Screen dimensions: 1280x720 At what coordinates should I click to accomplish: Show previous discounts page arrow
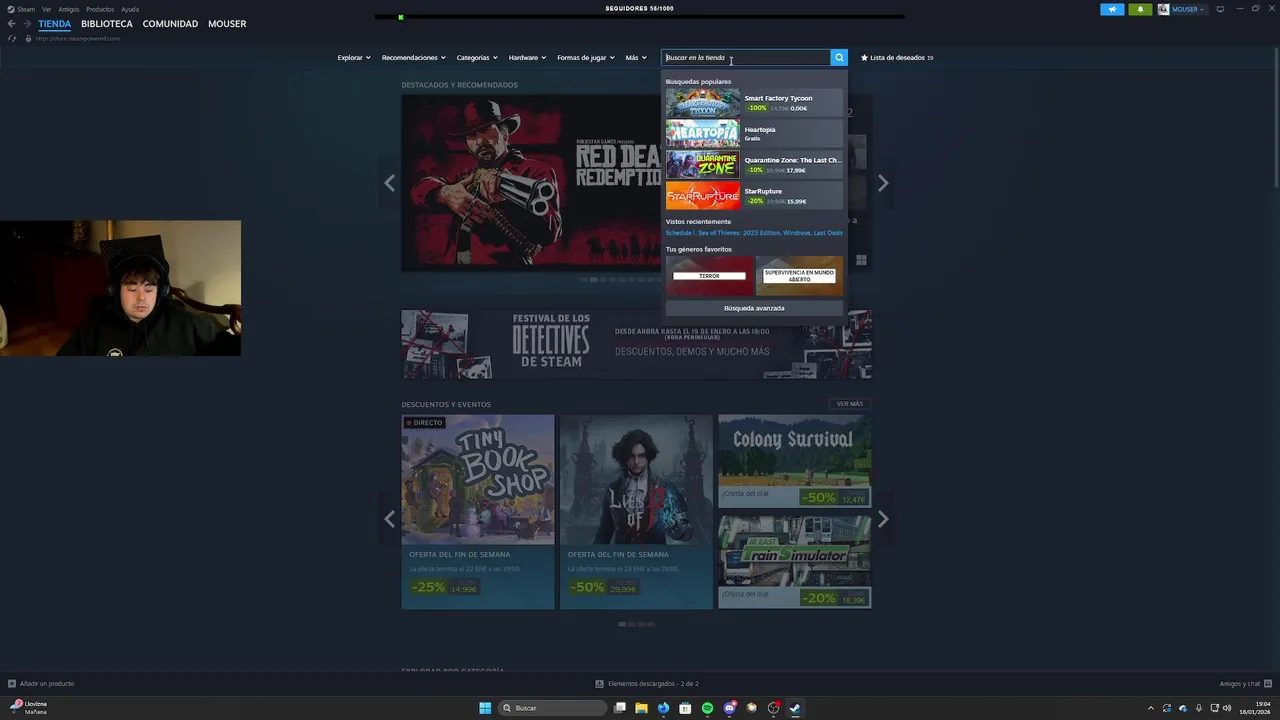[389, 519]
